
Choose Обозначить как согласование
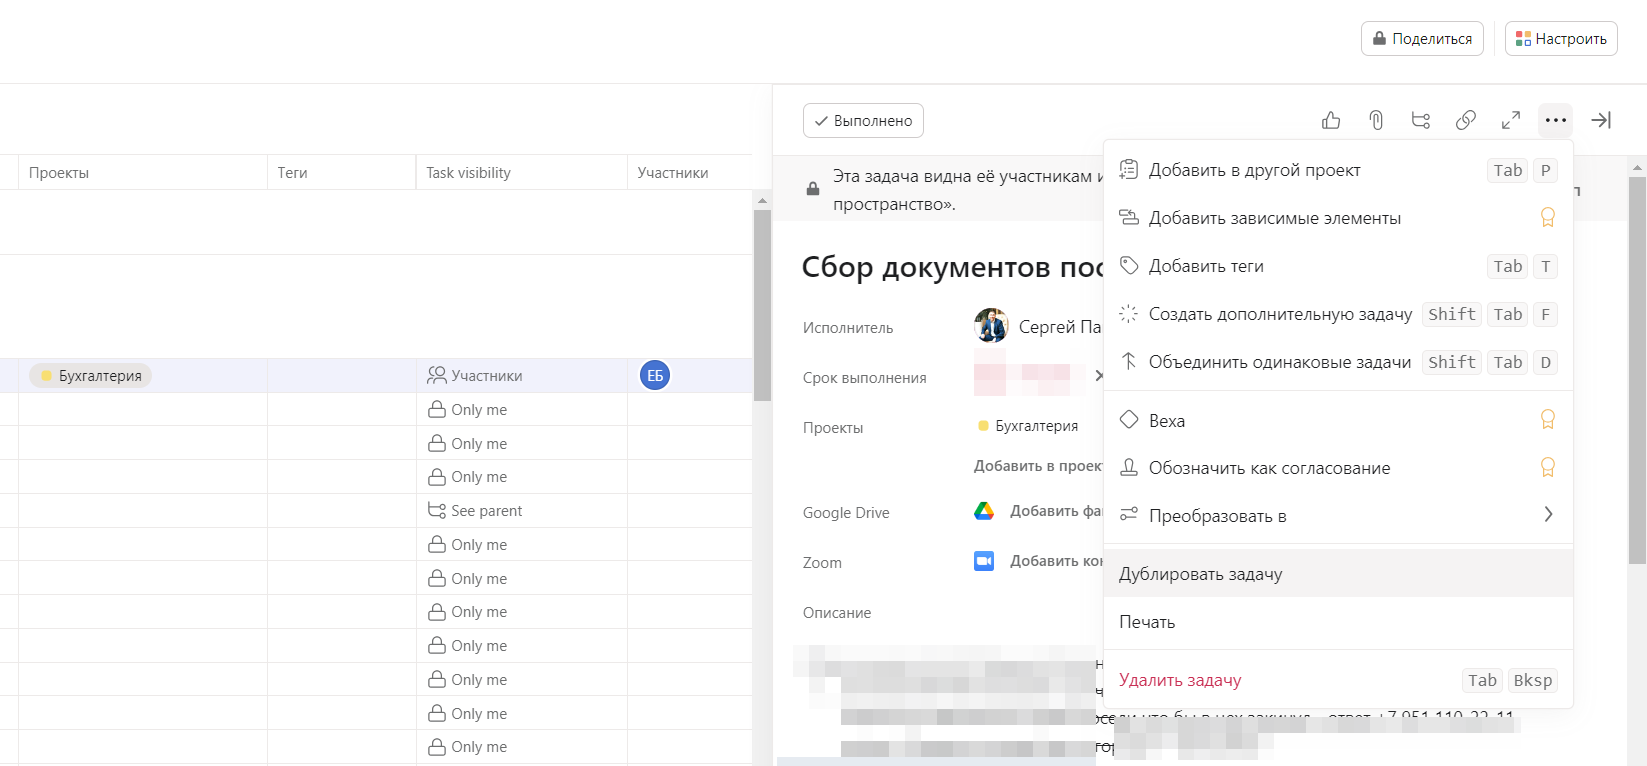1338,468
